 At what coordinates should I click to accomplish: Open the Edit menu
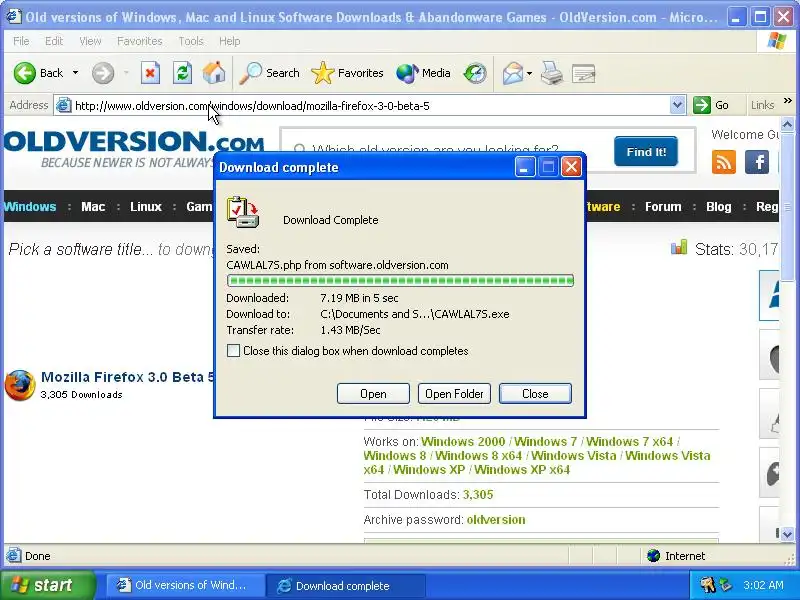(x=54, y=41)
